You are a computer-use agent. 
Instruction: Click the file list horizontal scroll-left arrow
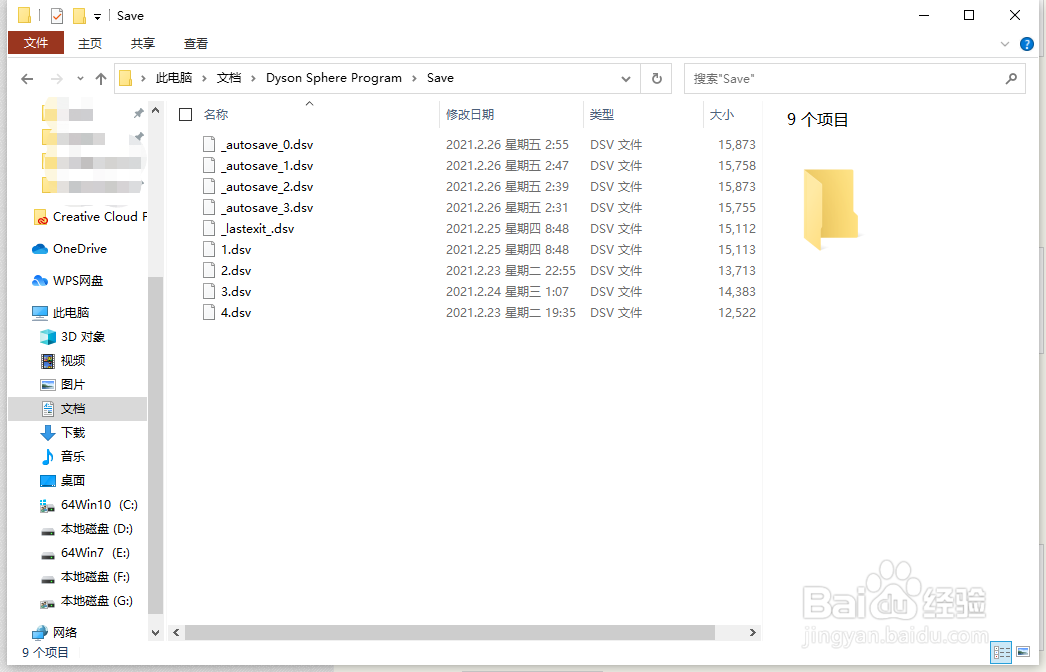[176, 633]
